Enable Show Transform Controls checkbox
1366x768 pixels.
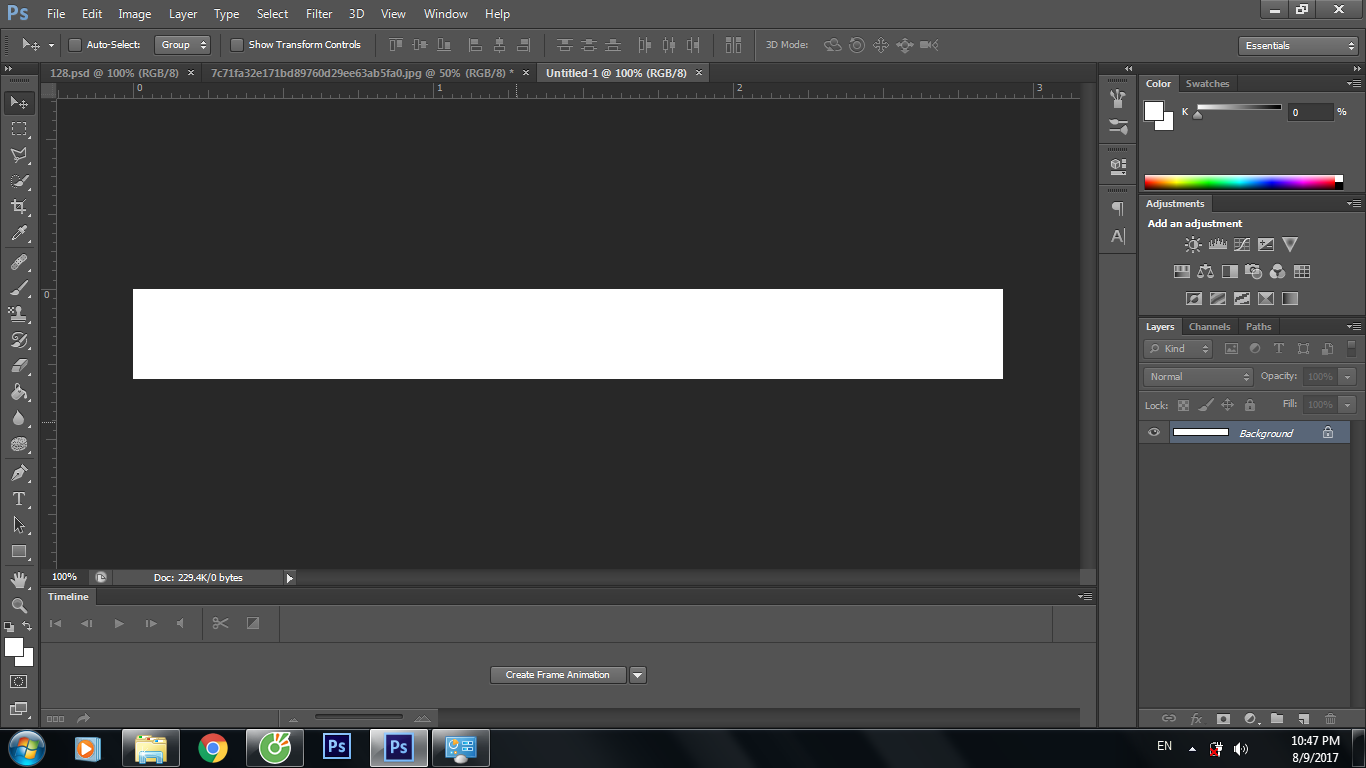coord(237,45)
